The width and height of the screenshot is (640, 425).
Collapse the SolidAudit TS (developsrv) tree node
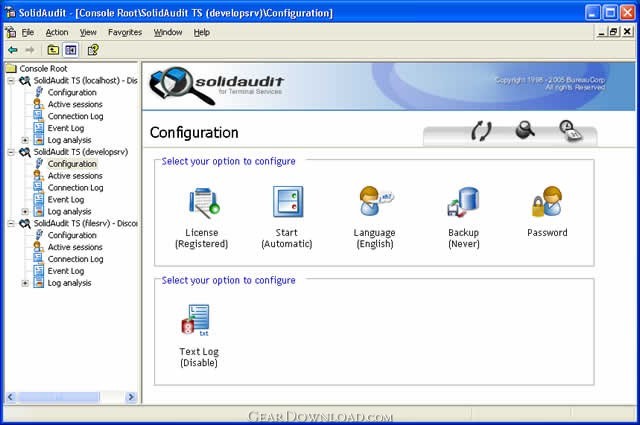click(11, 152)
